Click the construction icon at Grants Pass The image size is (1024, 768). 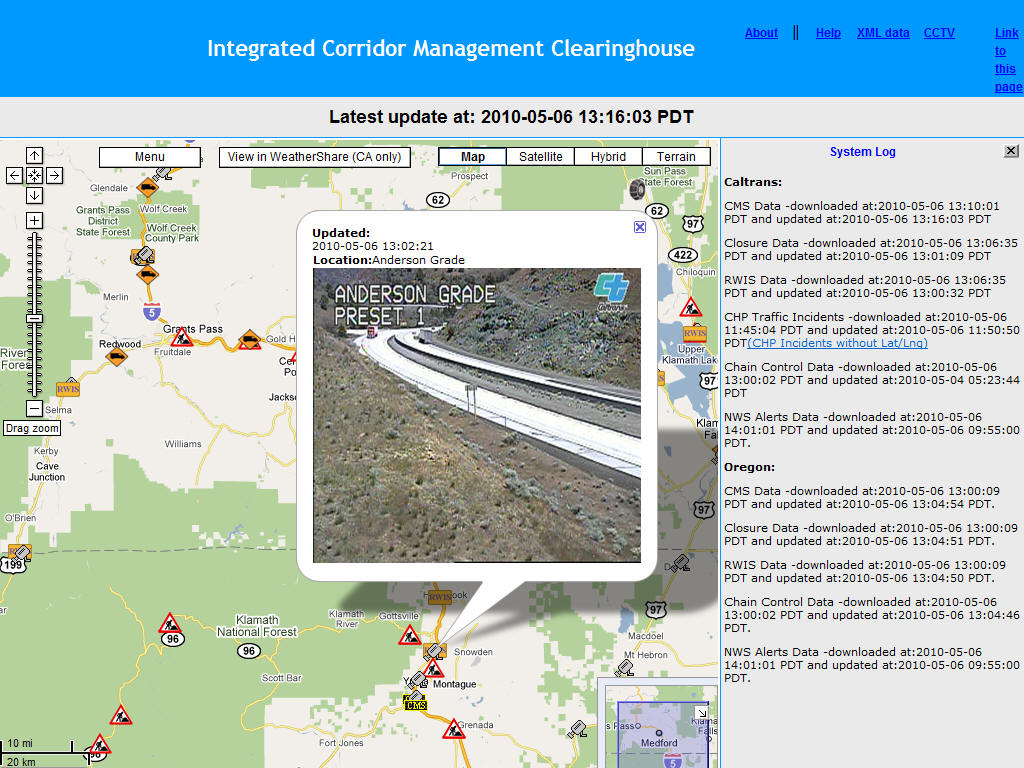point(182,338)
